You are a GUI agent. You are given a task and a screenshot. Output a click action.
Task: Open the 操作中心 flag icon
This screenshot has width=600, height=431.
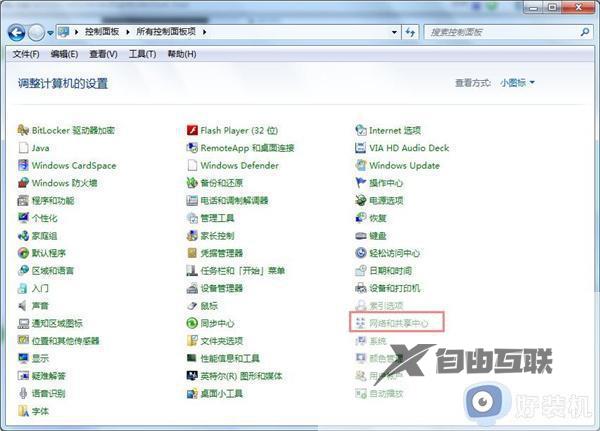(361, 183)
